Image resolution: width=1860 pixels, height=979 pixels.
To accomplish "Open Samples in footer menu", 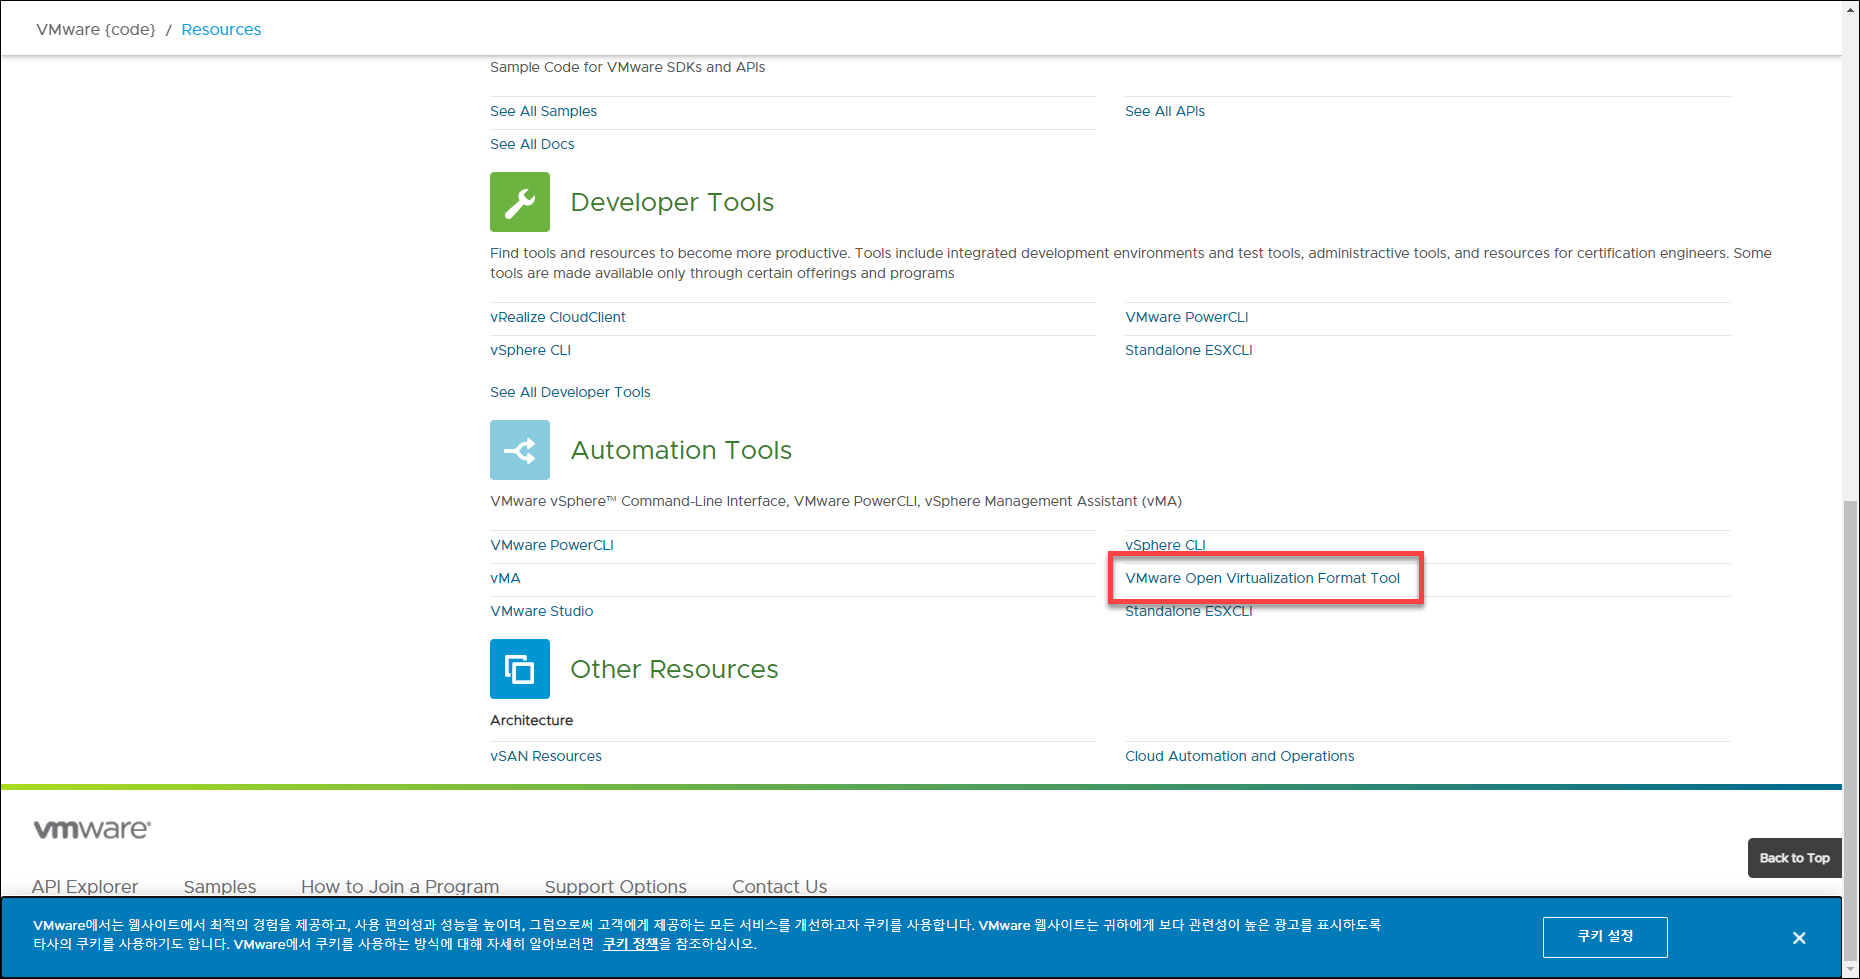I will (x=220, y=886).
